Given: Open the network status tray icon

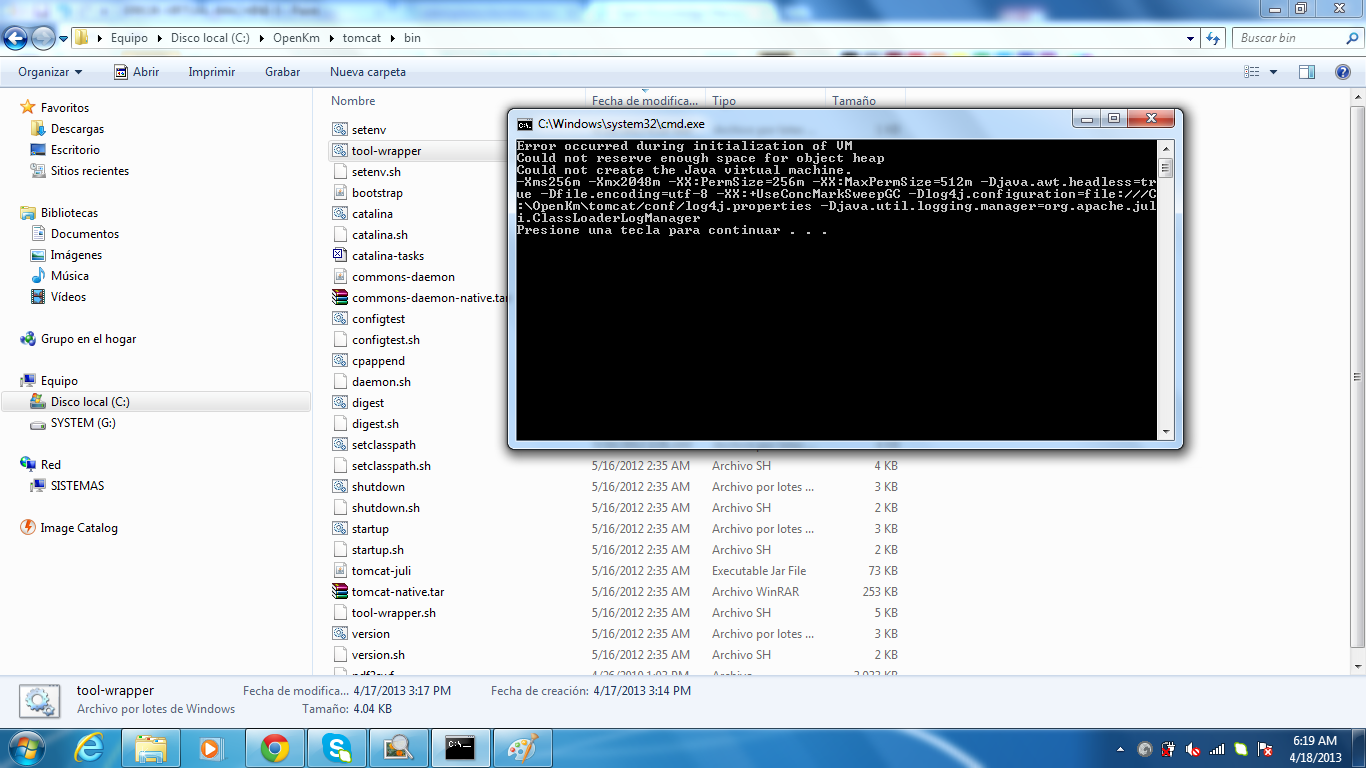Looking at the screenshot, I should point(1216,747).
